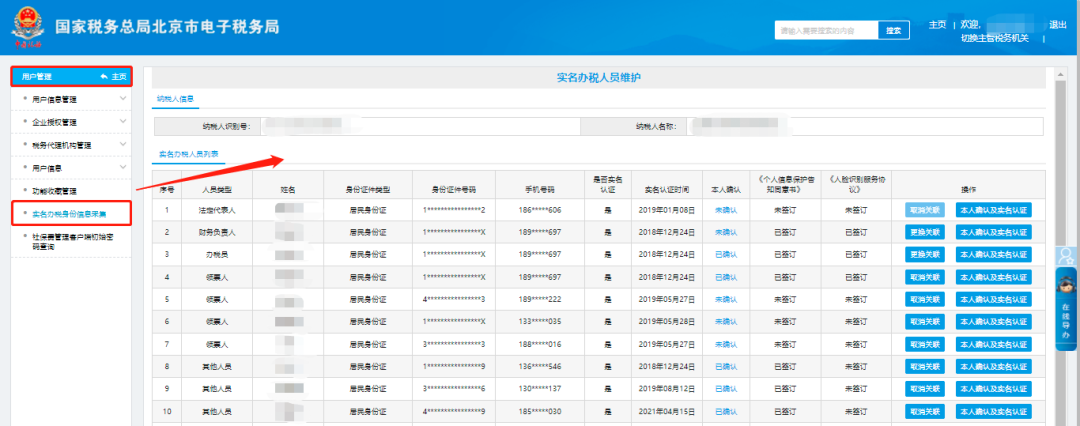Select 实名办税身份信息采集 in the sidebar

69,213
